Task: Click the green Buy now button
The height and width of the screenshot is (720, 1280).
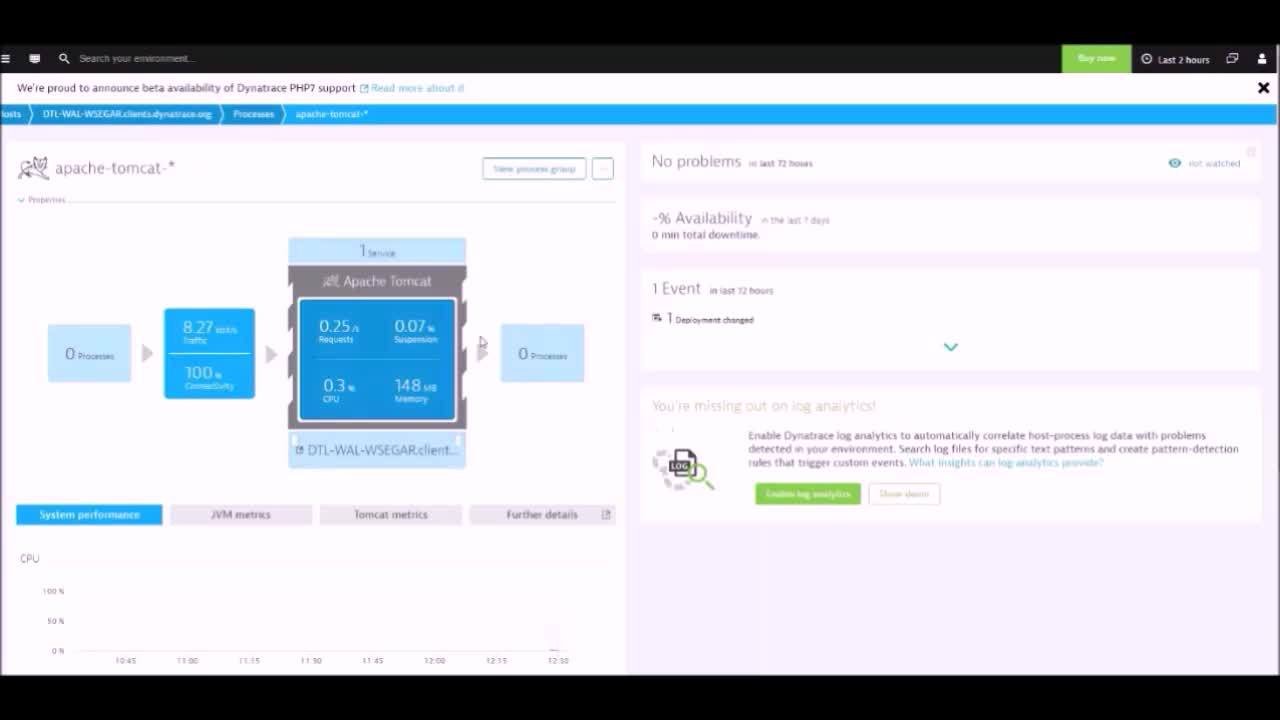Action: (1096, 59)
